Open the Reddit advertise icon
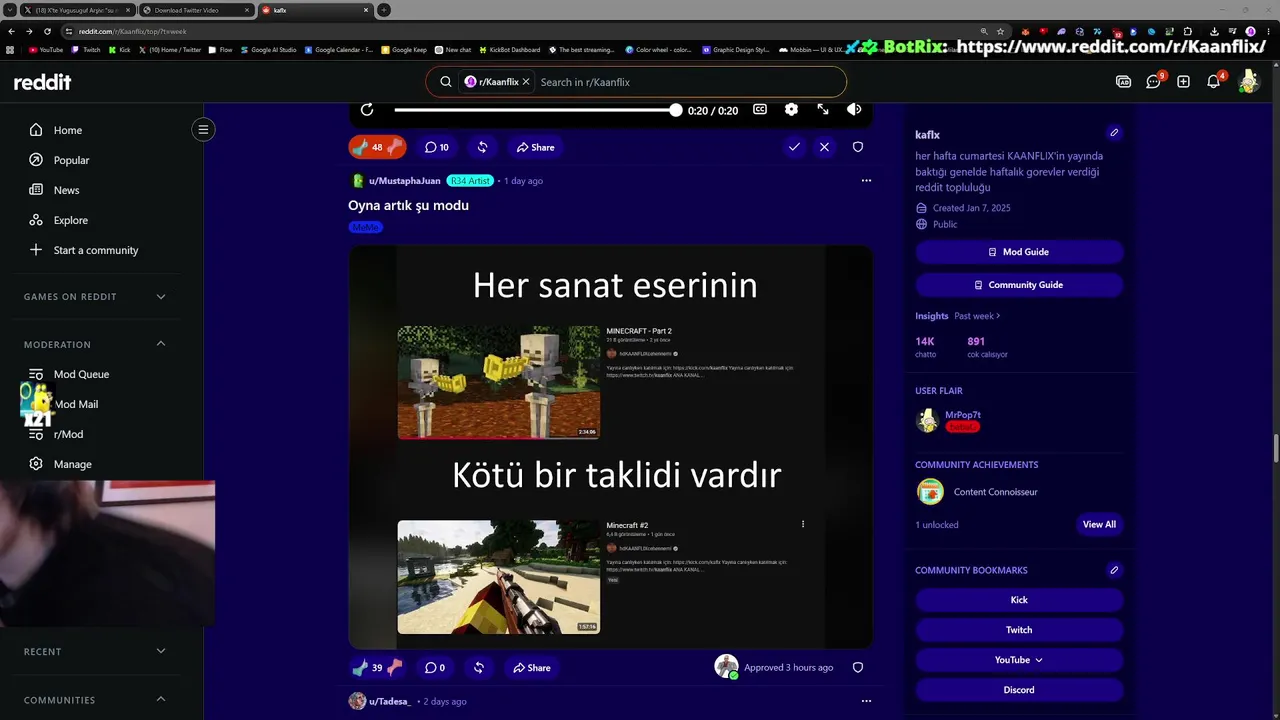The width and height of the screenshot is (1280, 720). pyautogui.click(x=1123, y=82)
